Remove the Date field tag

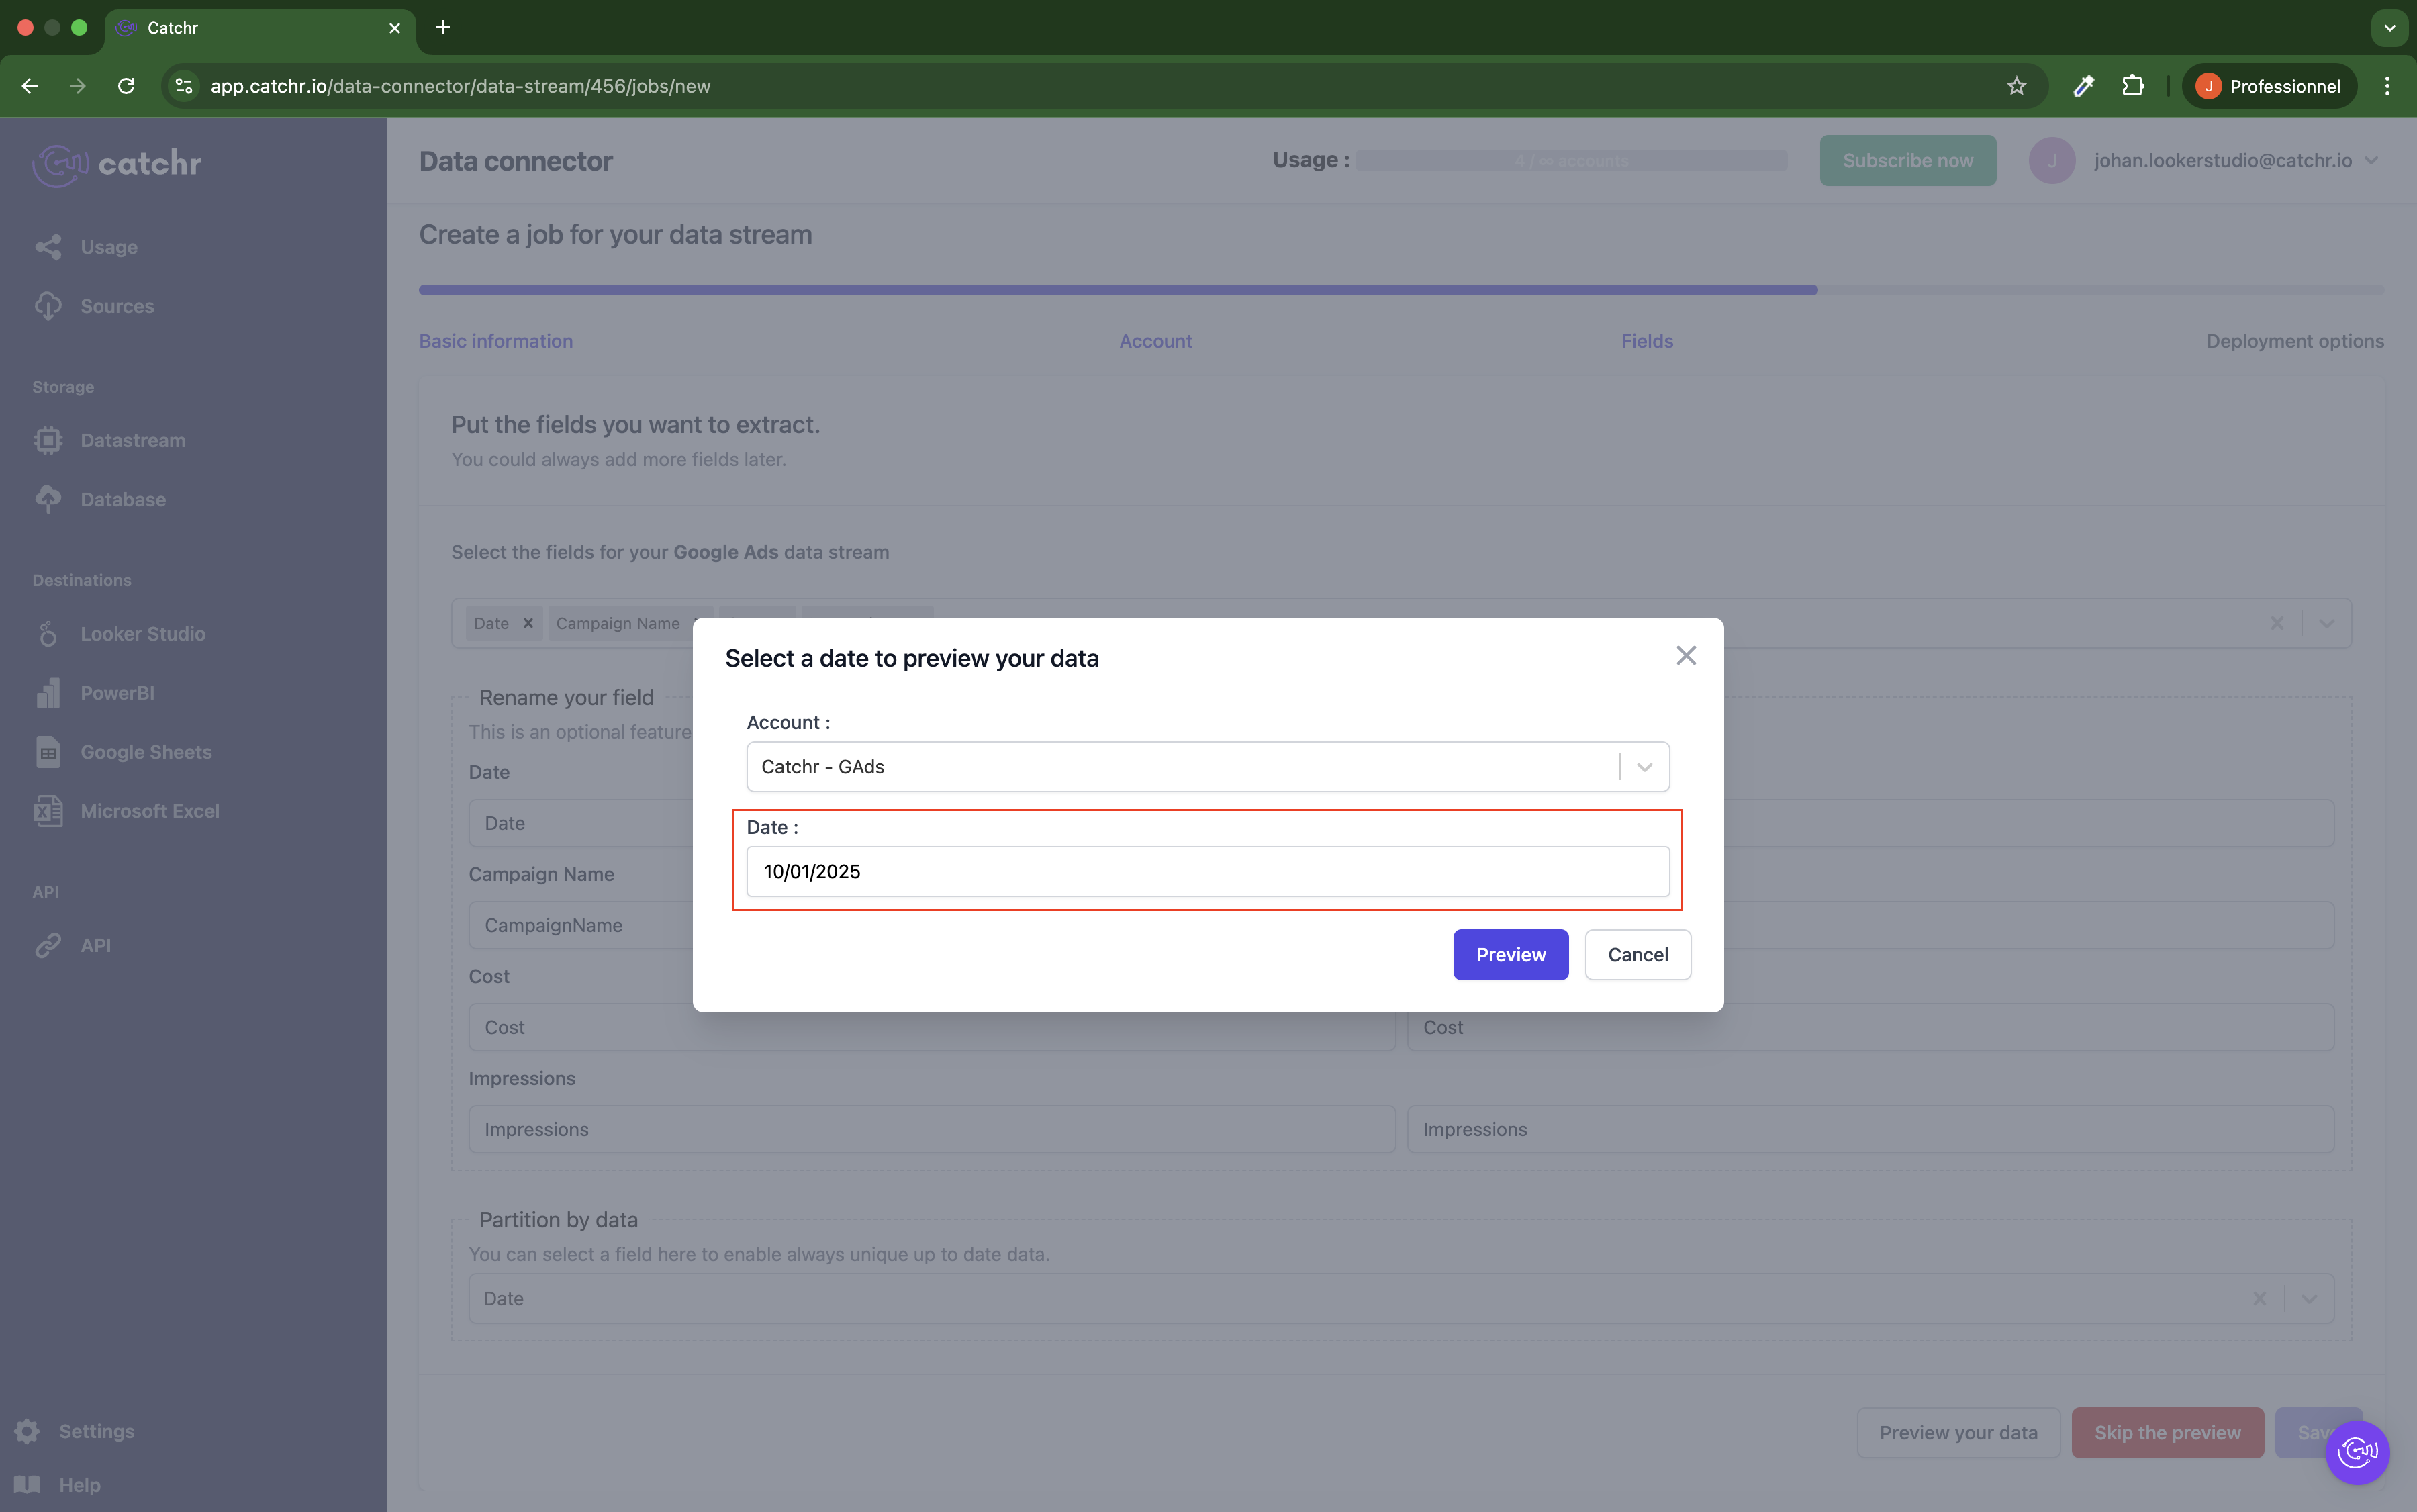click(x=528, y=624)
